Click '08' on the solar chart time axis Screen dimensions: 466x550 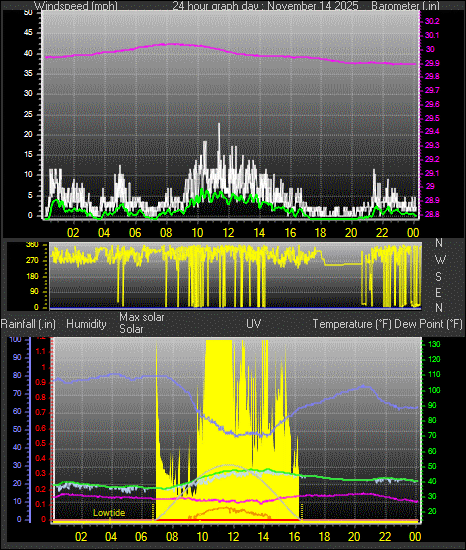pos(171,537)
